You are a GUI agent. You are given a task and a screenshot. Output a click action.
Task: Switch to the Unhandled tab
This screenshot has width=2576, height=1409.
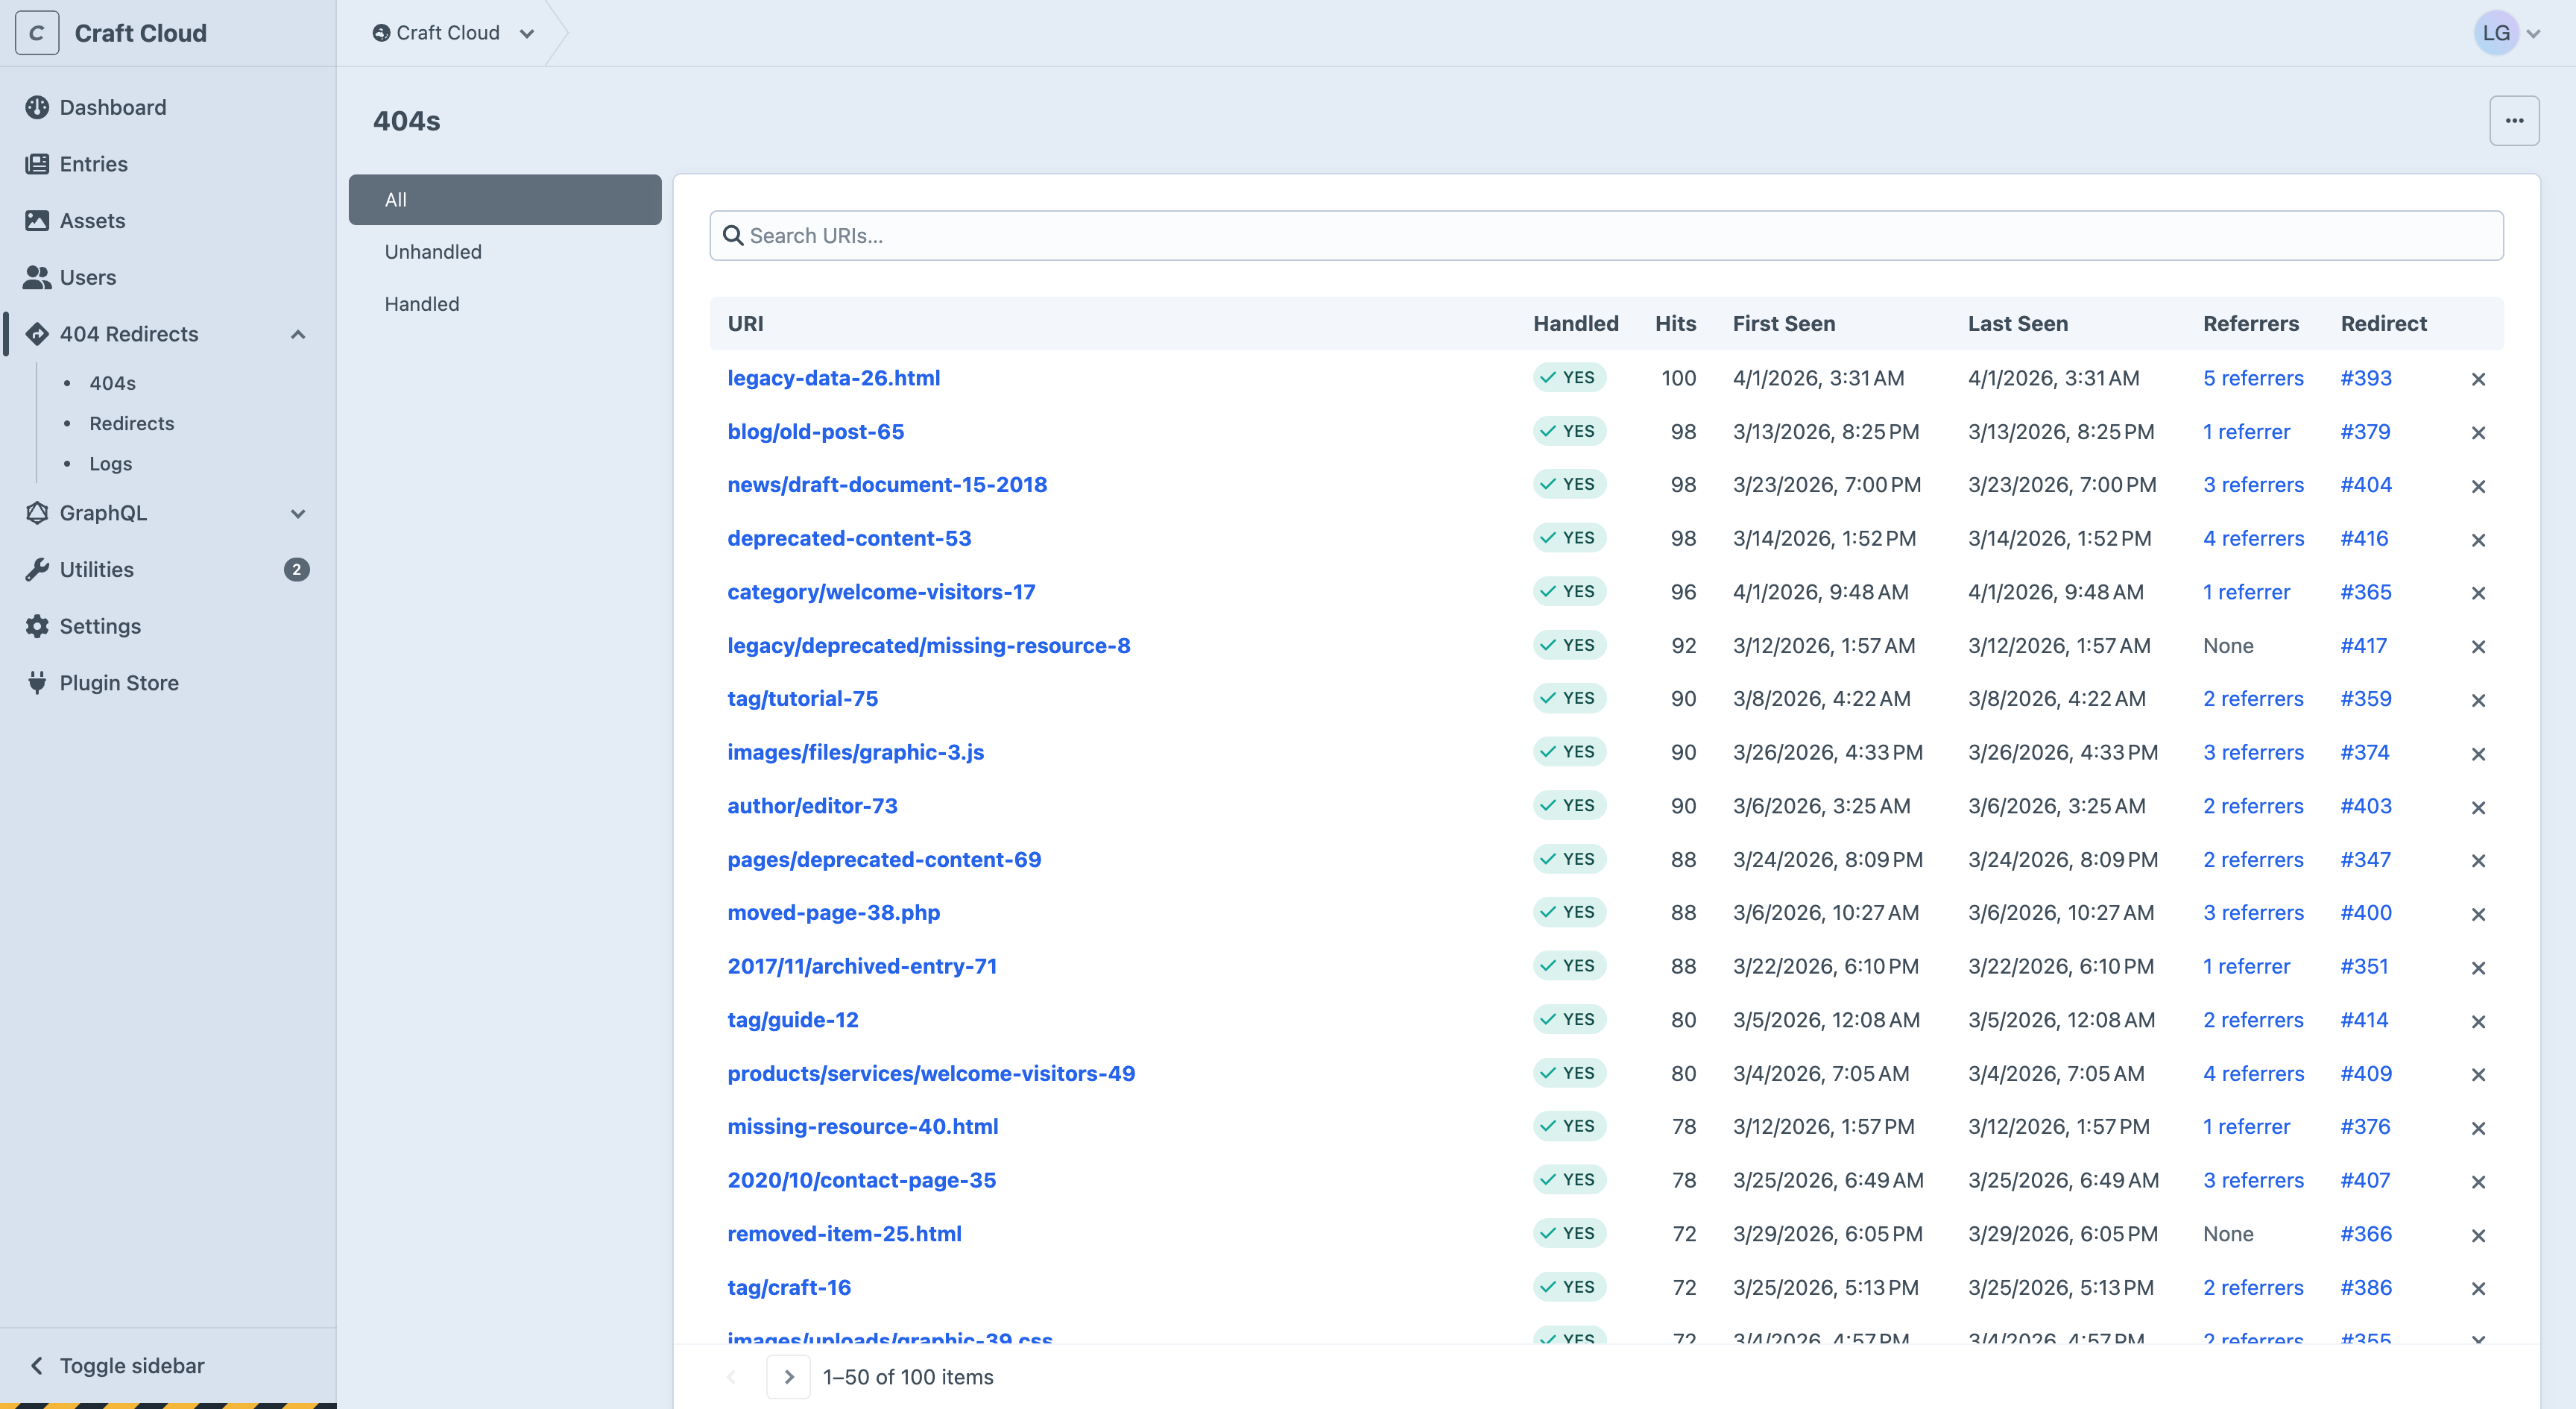pyautogui.click(x=432, y=251)
